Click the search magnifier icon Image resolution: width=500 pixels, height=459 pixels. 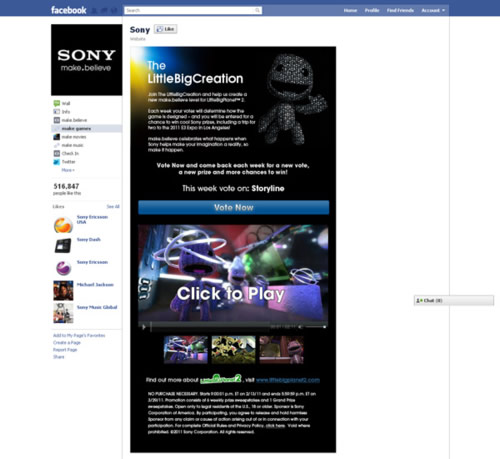pyautogui.click(x=257, y=10)
